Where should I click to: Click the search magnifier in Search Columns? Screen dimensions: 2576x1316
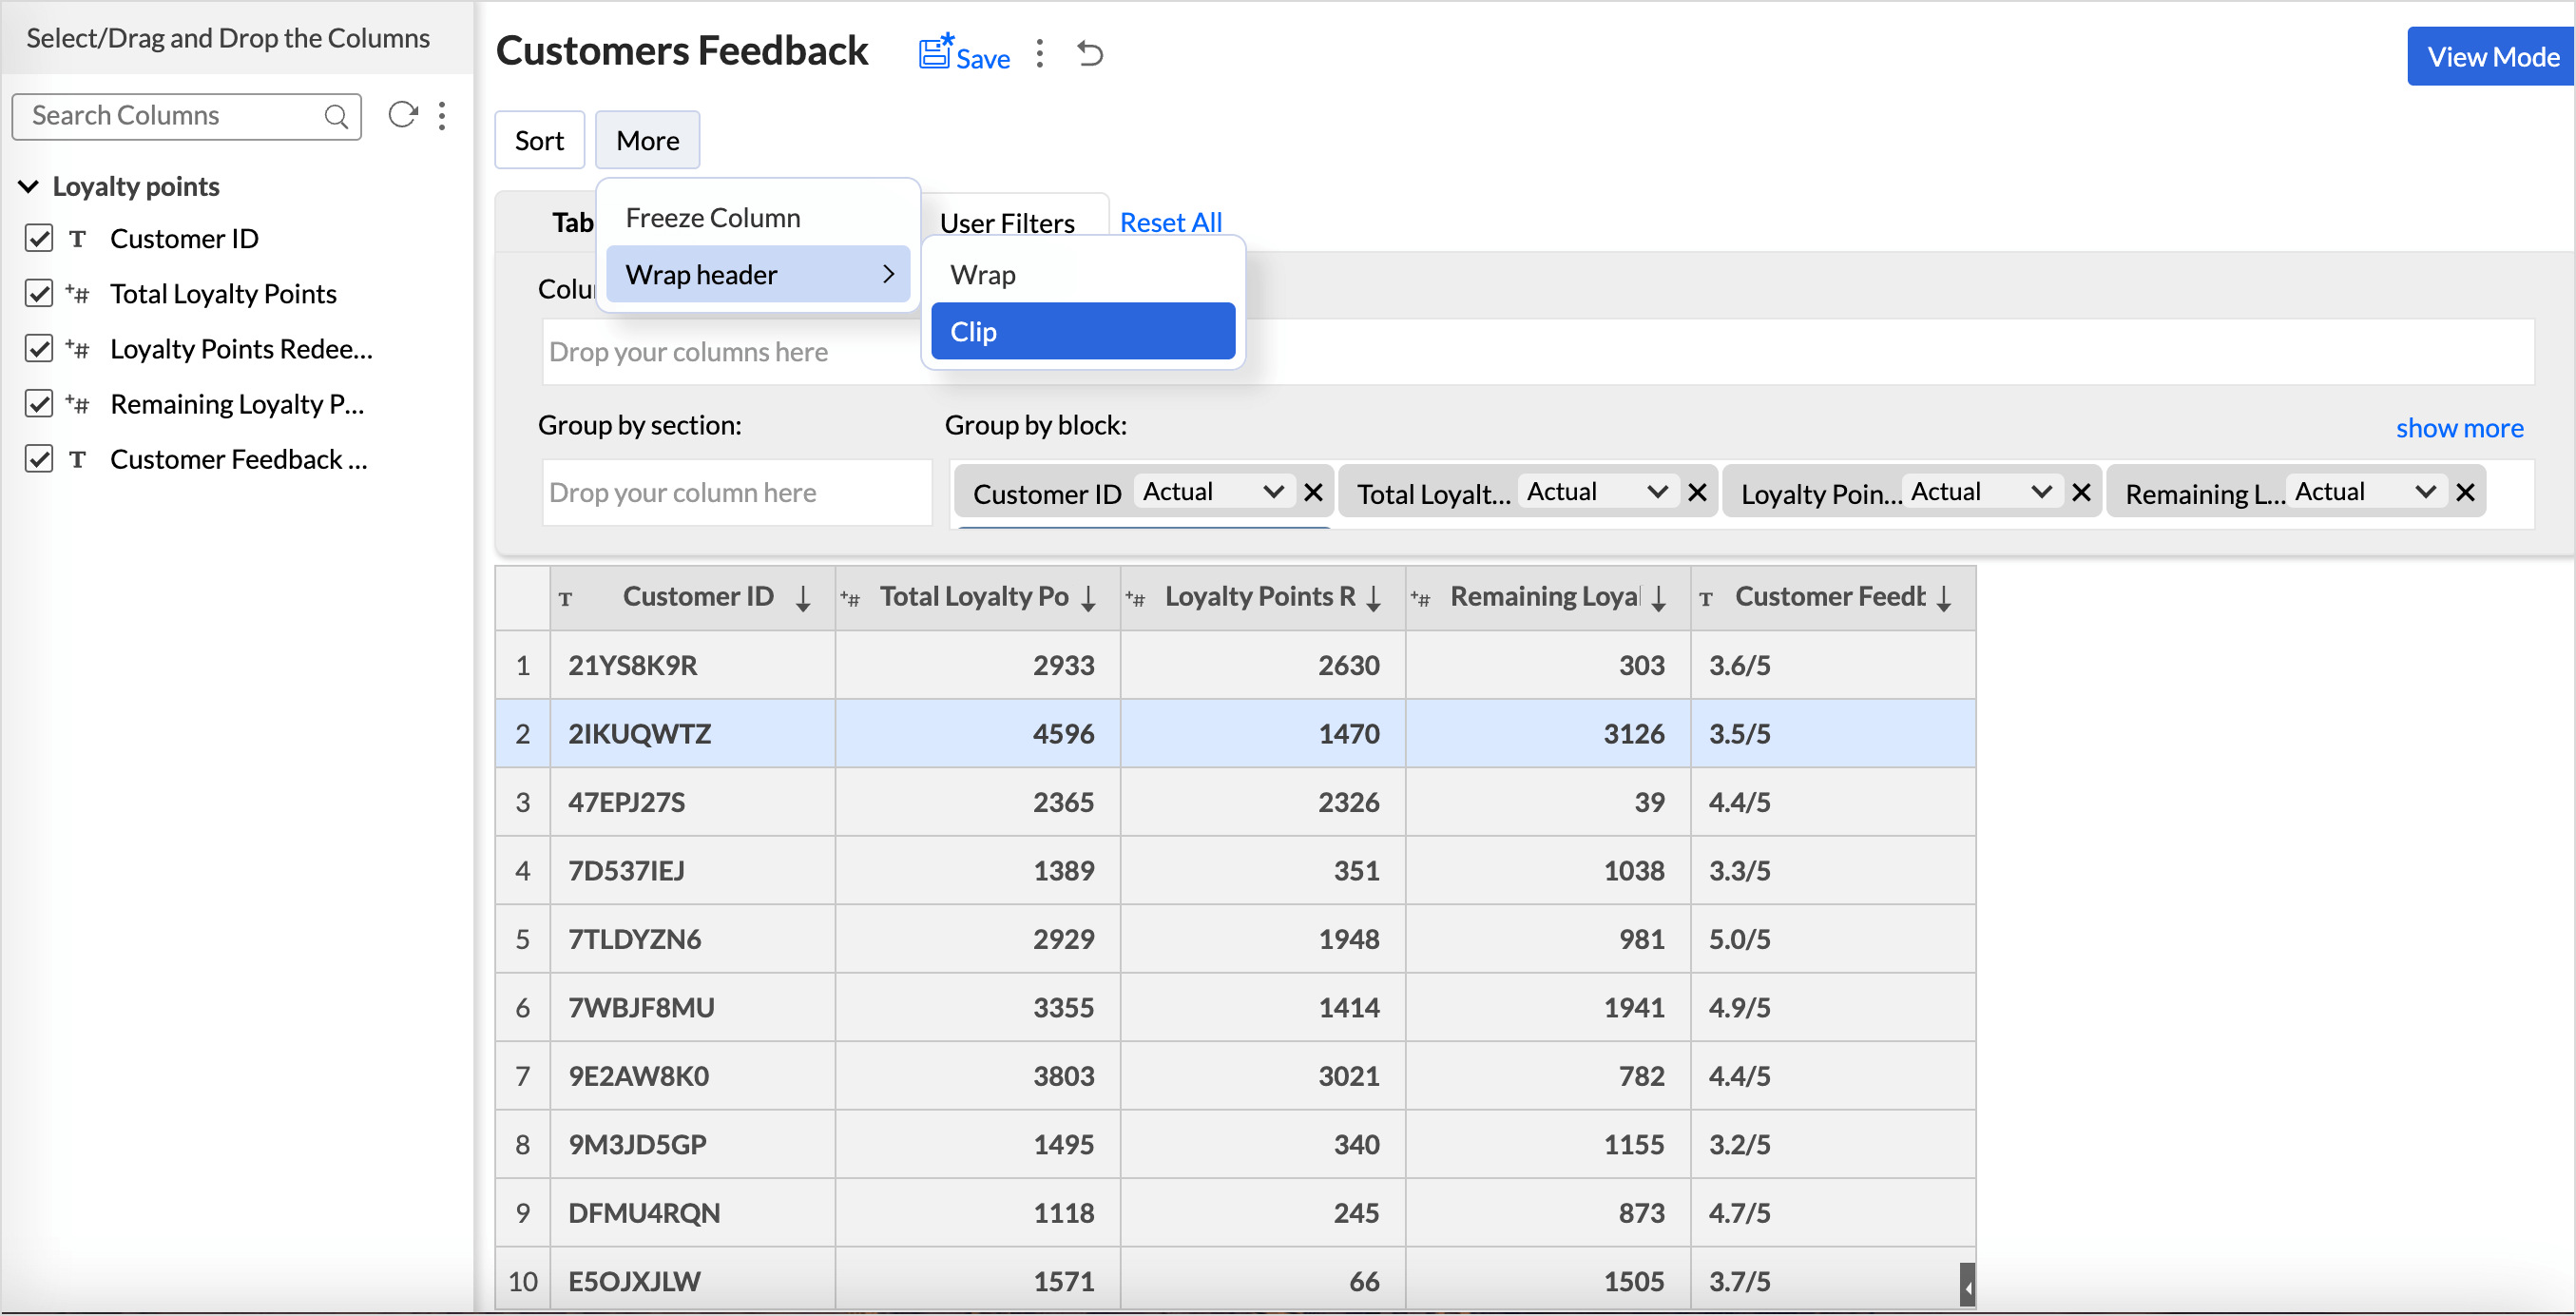(336, 116)
